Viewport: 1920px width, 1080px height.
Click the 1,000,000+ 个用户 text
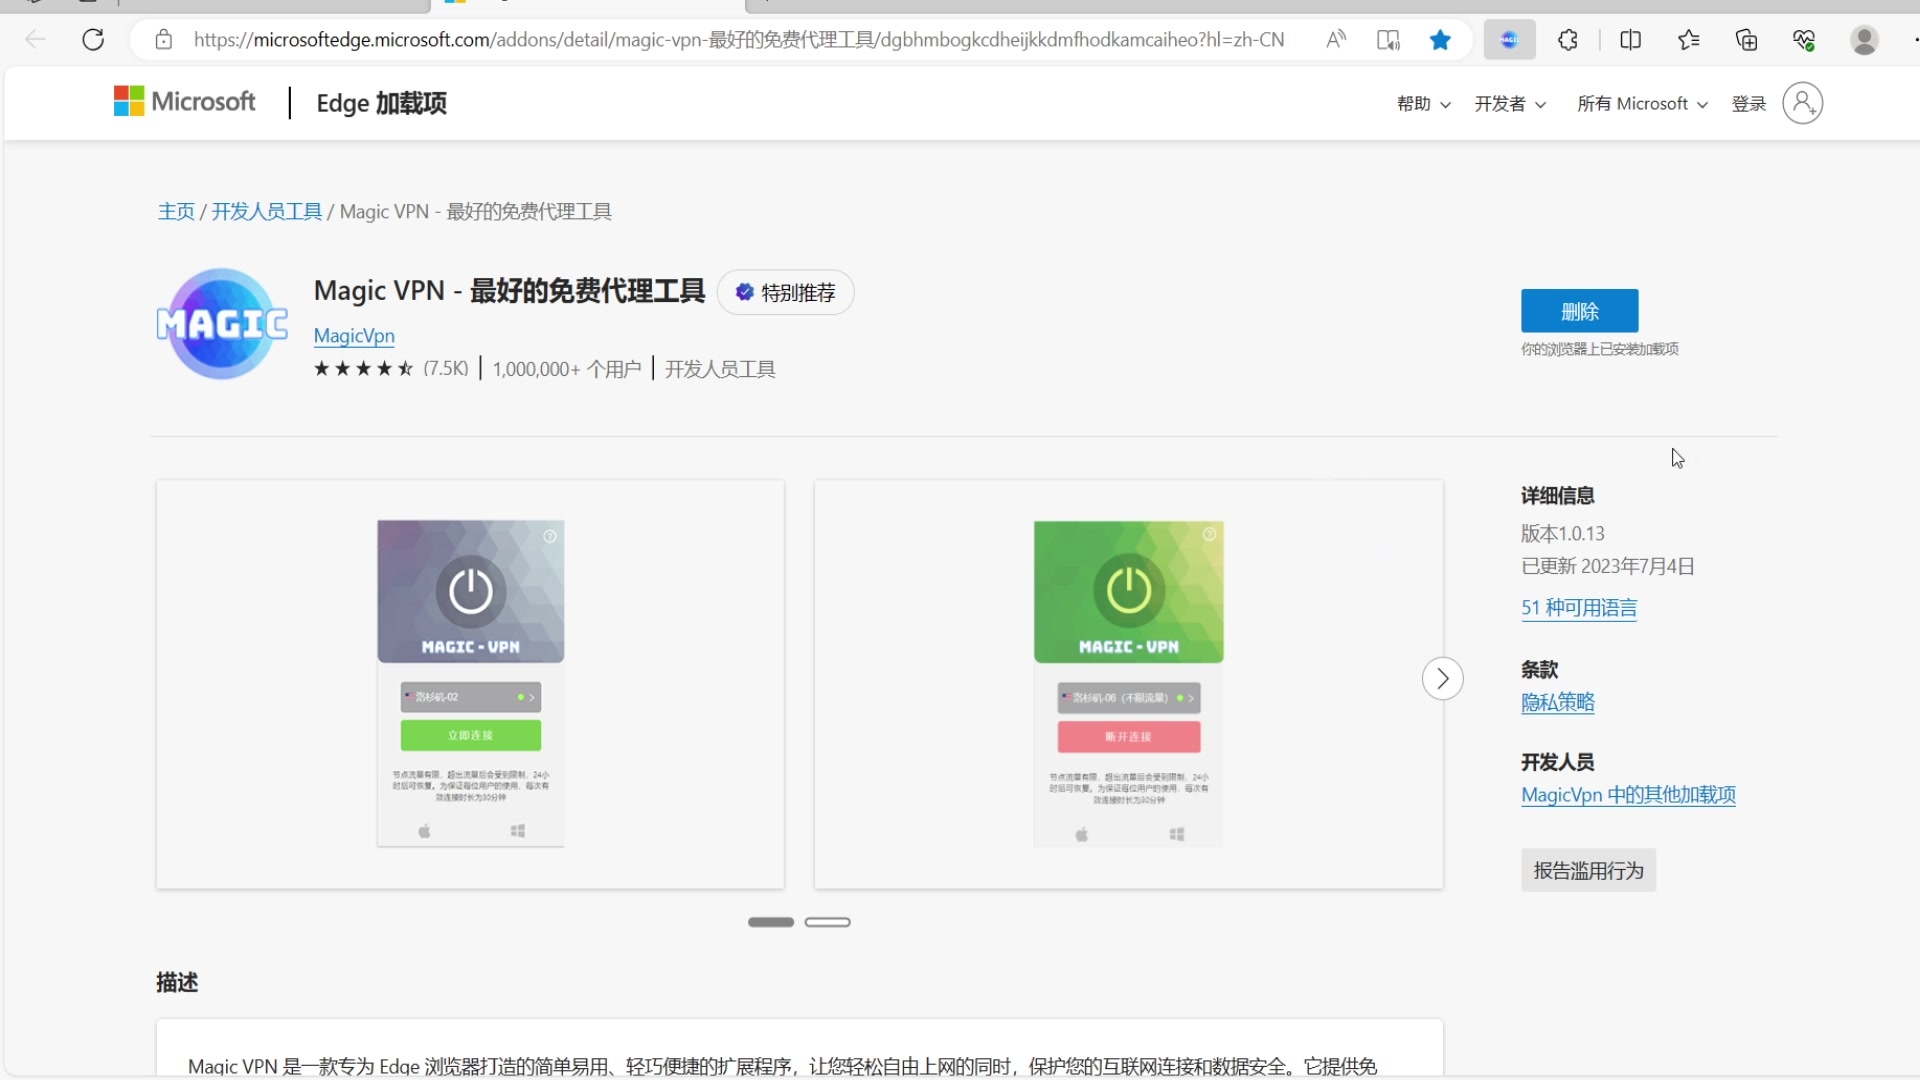[x=567, y=369]
